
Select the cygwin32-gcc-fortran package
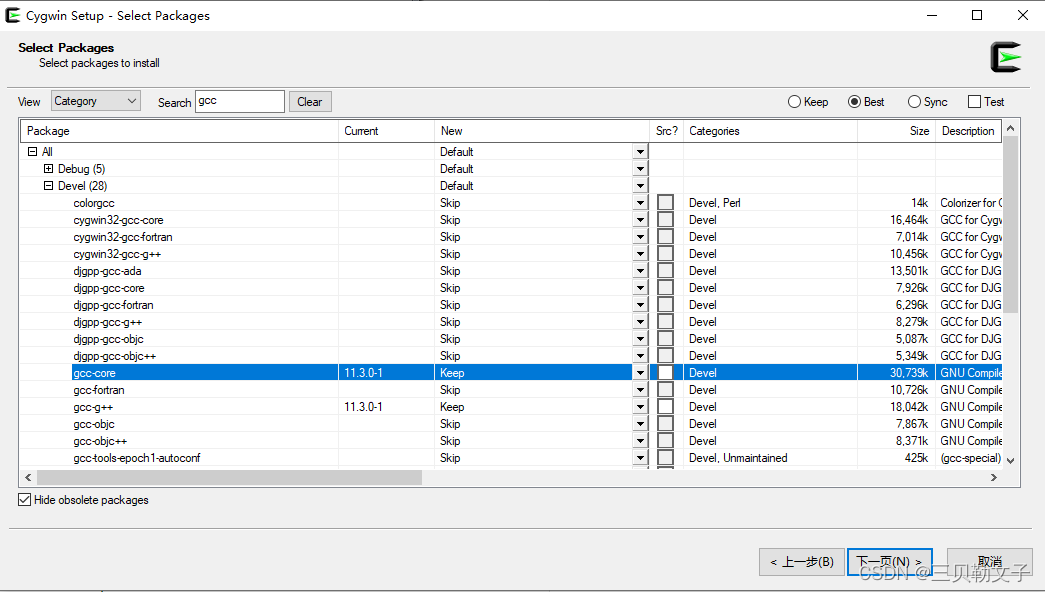[123, 237]
